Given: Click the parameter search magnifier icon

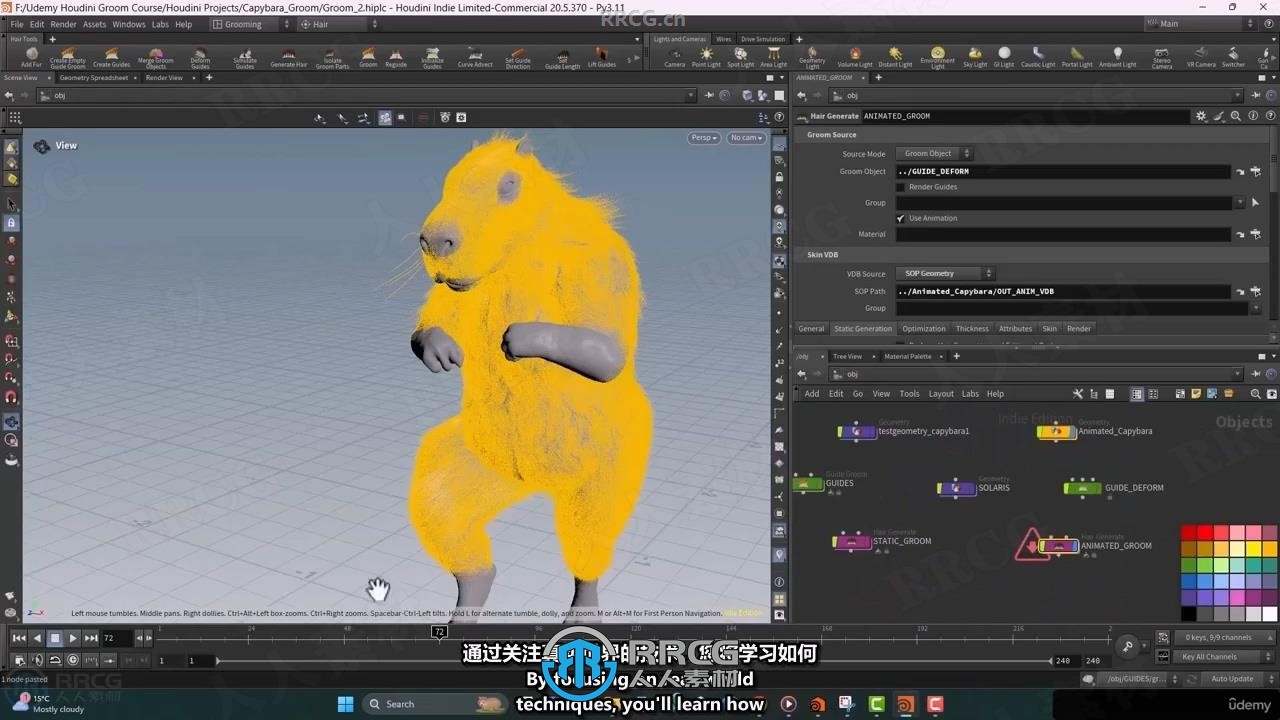Looking at the screenshot, I should [1236, 116].
